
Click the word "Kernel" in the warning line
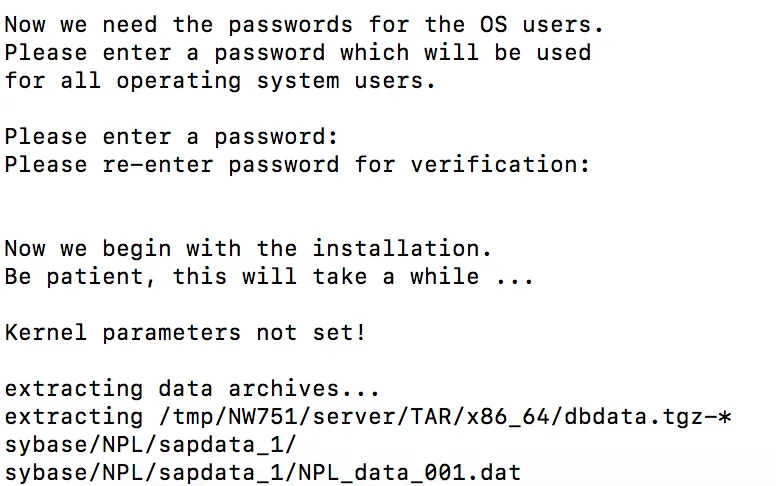click(x=46, y=332)
